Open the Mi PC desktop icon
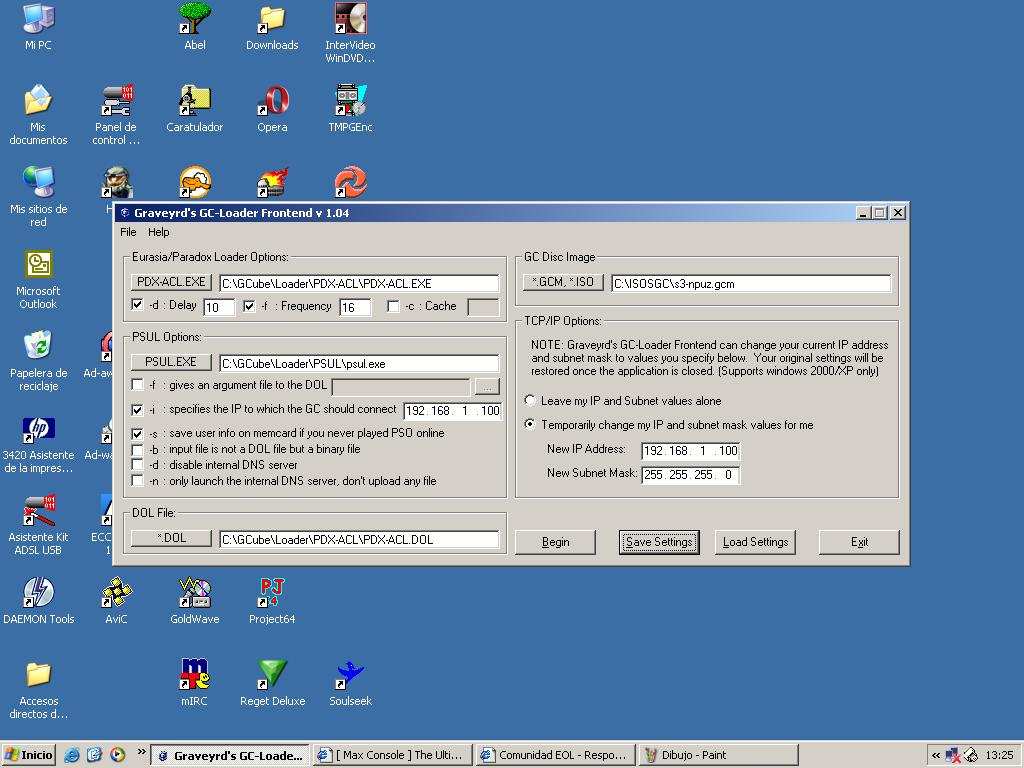The height and width of the screenshot is (768, 1024). (x=38, y=26)
